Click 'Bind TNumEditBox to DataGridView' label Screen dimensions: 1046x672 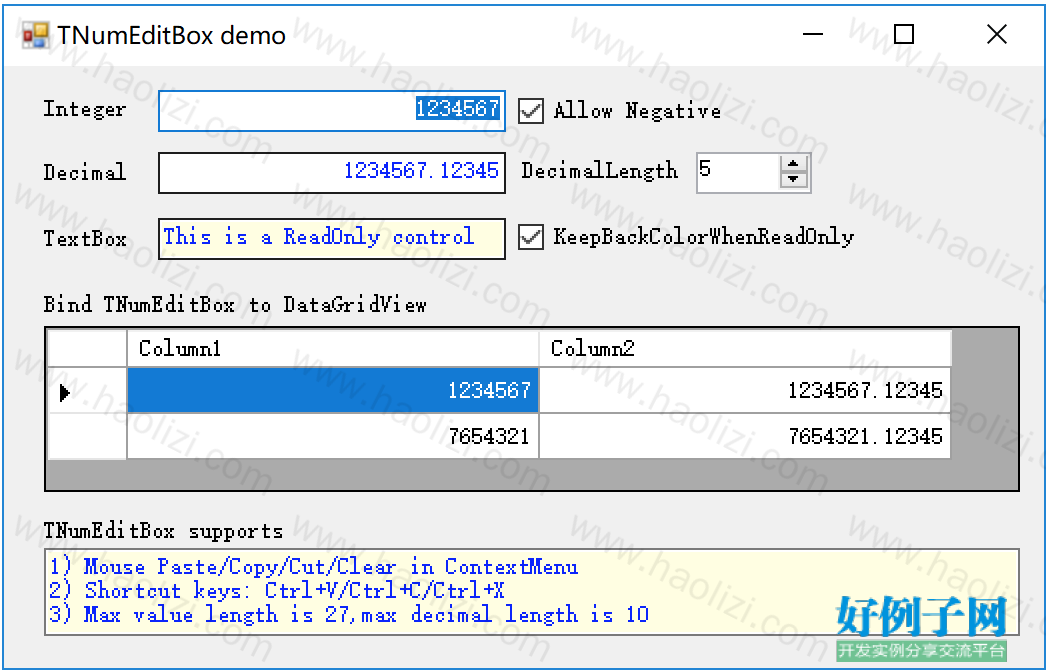tap(235, 305)
